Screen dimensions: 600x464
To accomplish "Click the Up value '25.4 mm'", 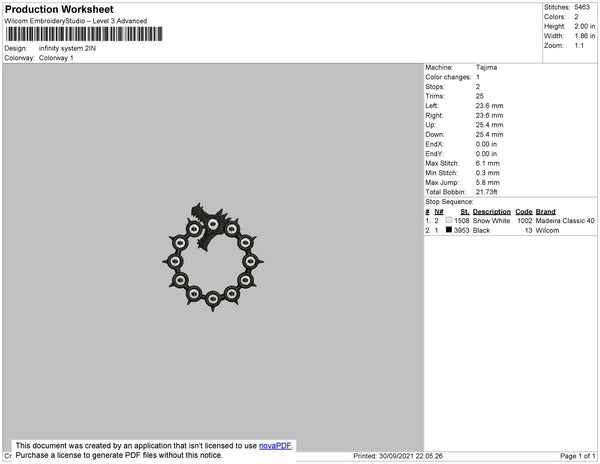I will (489, 125).
